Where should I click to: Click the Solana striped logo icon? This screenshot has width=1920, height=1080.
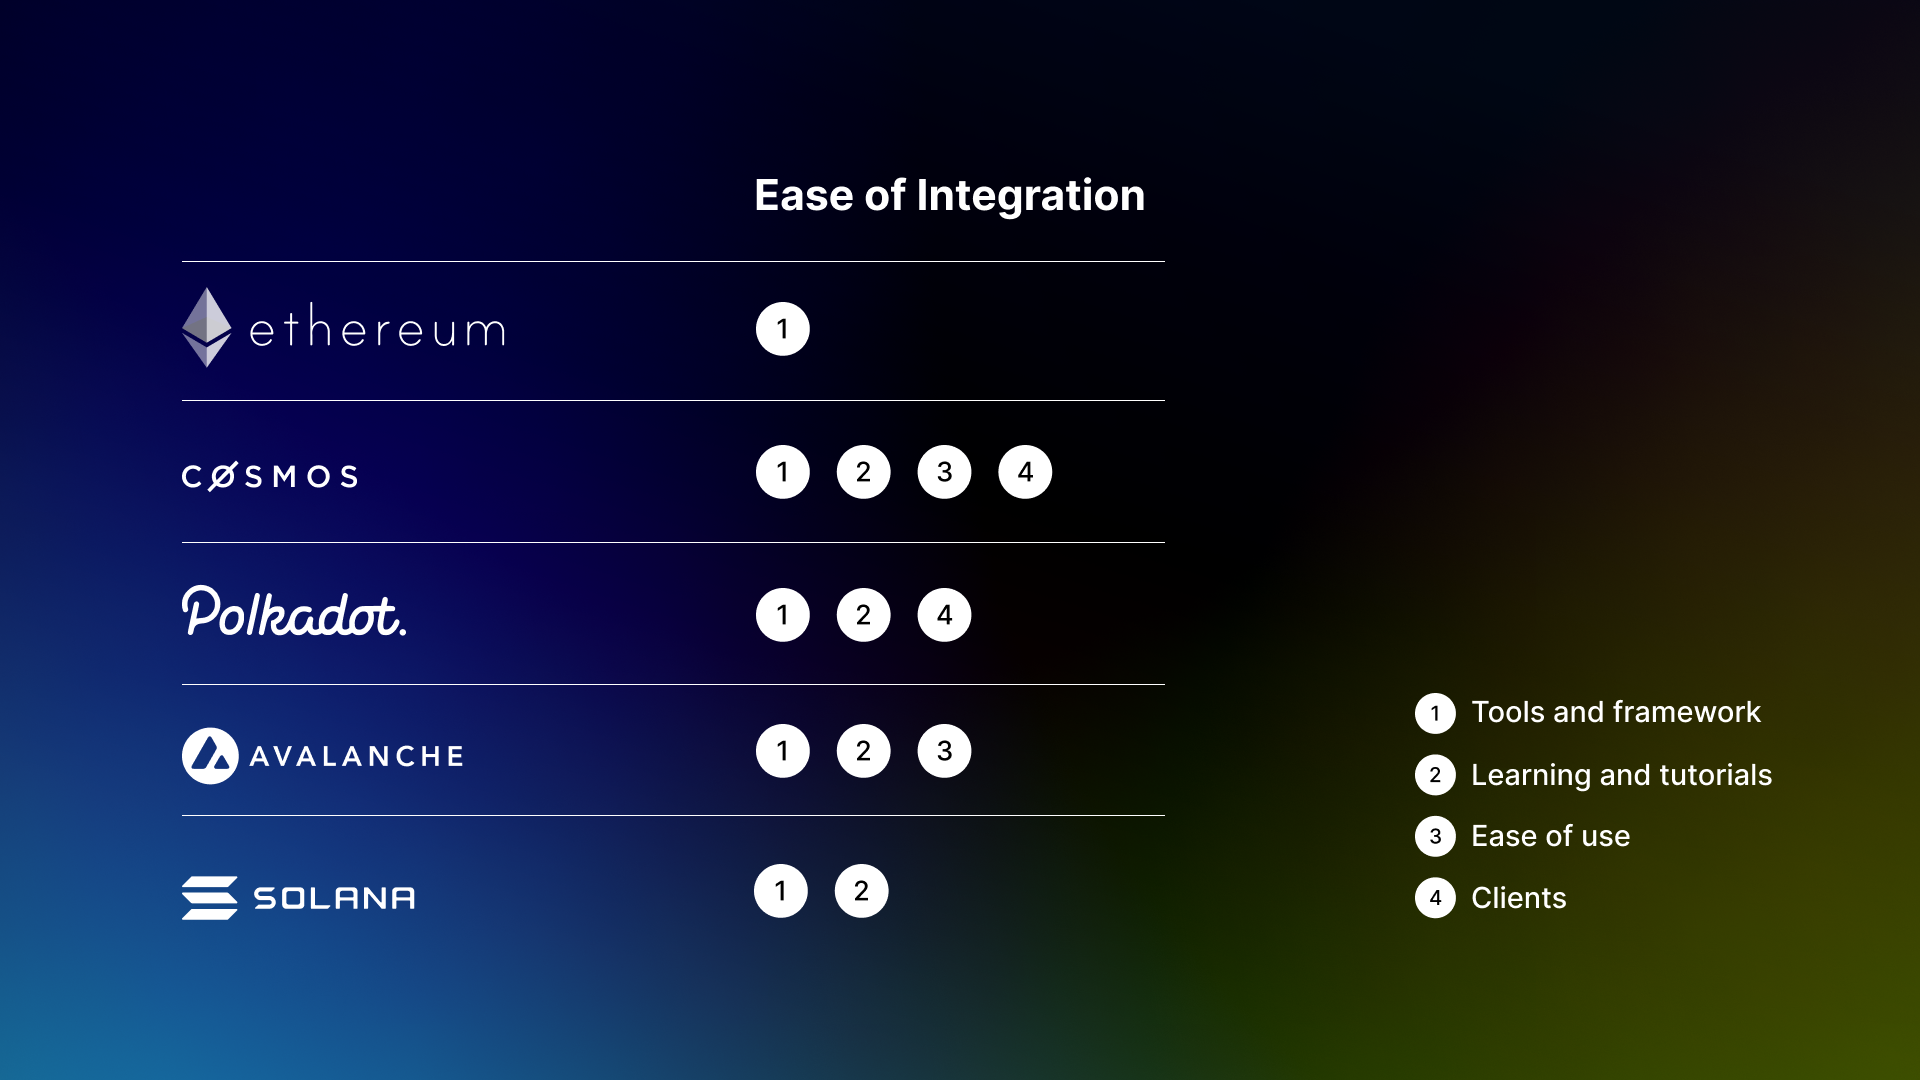point(210,897)
